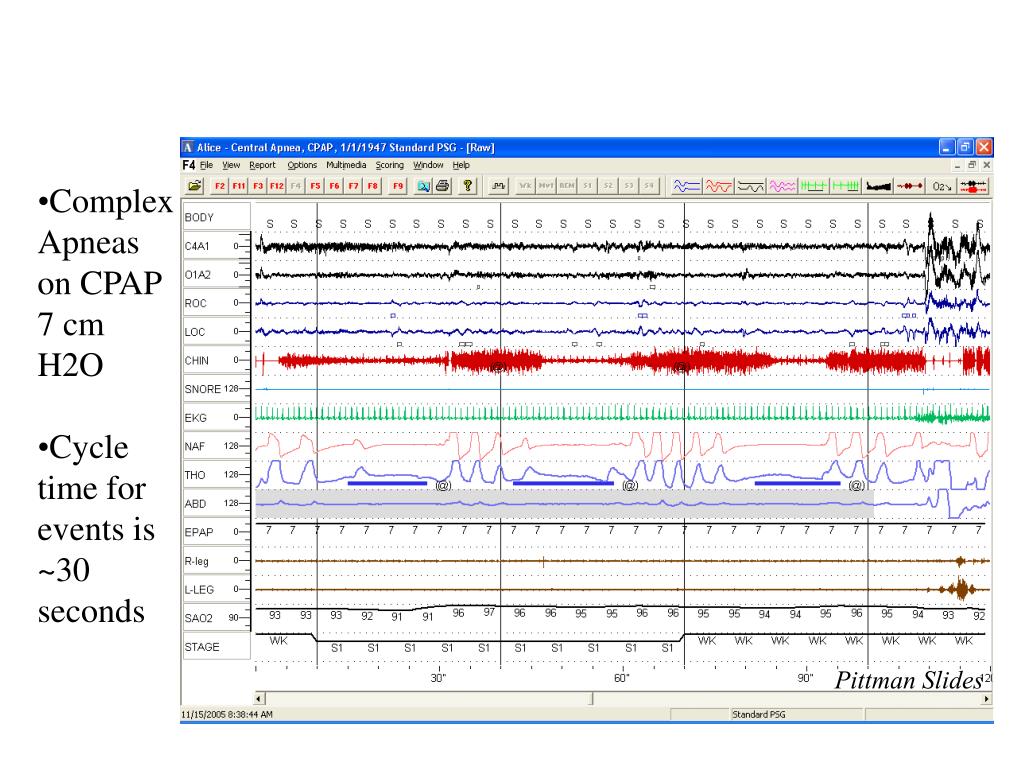Select the blue waveform montage icon
The image size is (1024, 768).
point(686,186)
